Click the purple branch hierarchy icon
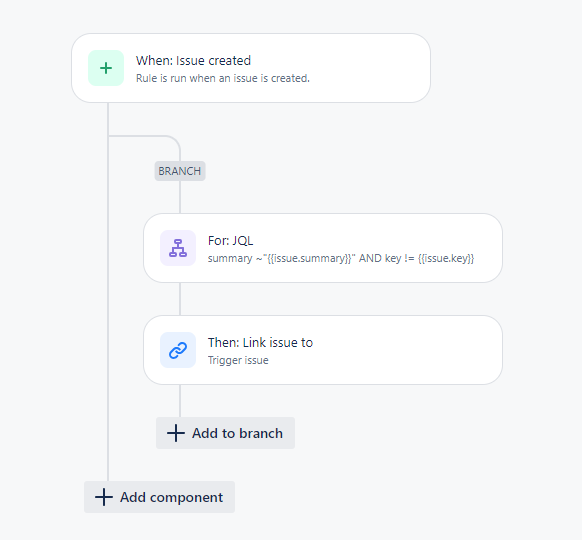Viewport: 582px width, 540px height. [178, 248]
